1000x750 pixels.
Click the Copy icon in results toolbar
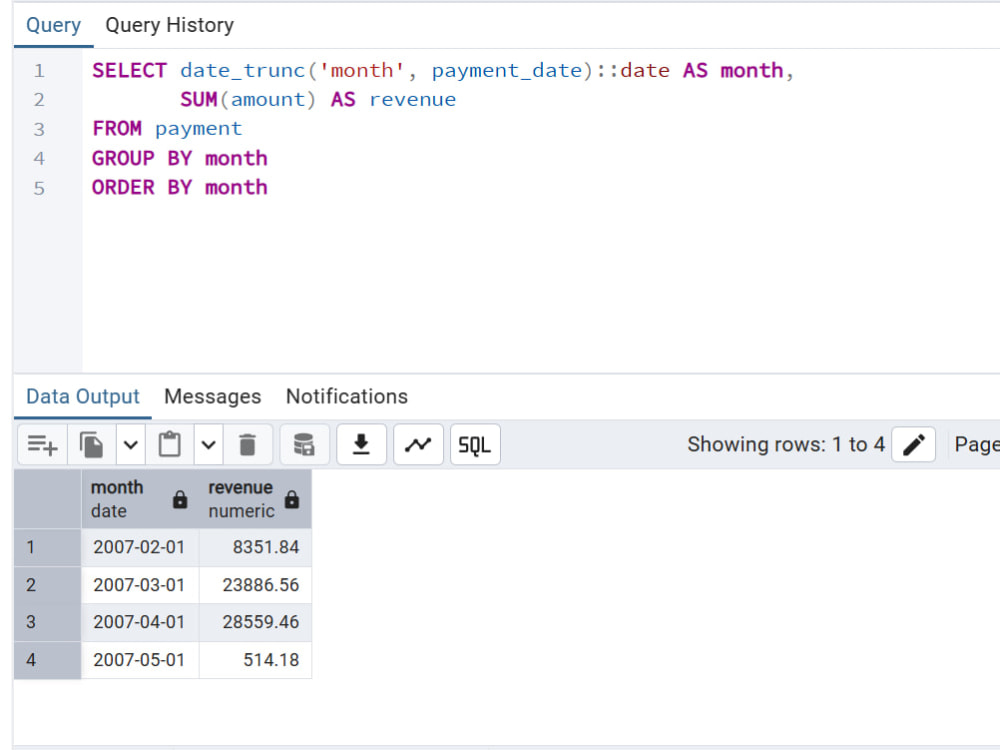point(91,445)
